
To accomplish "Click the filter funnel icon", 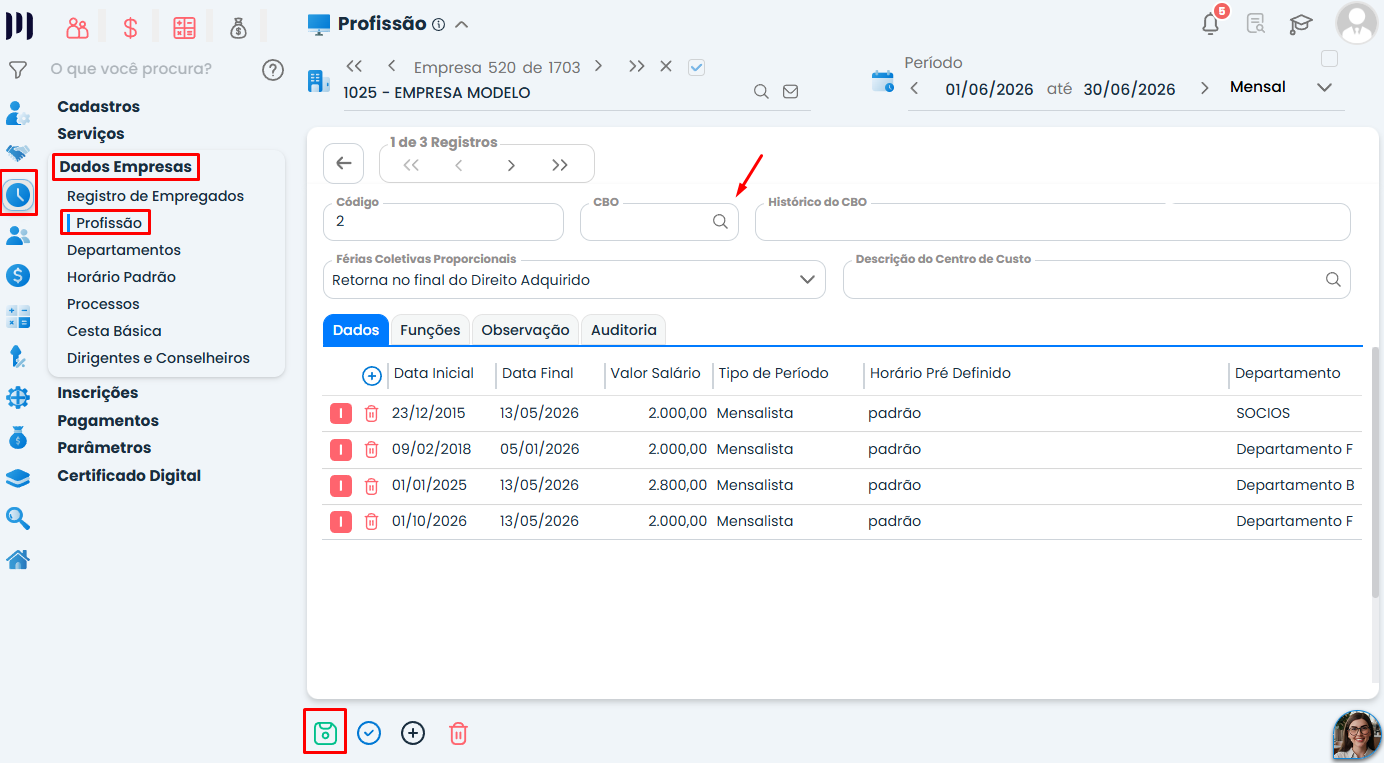I will pos(18,70).
